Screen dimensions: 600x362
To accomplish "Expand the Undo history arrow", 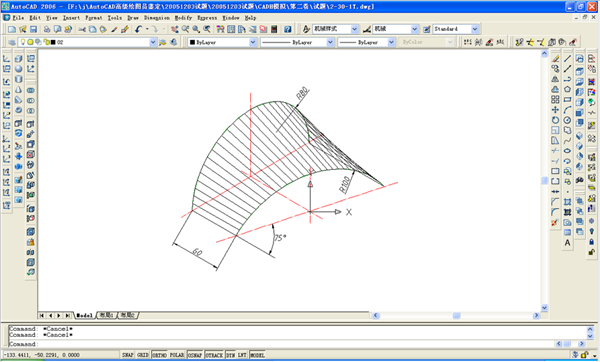I will [x=147, y=29].
